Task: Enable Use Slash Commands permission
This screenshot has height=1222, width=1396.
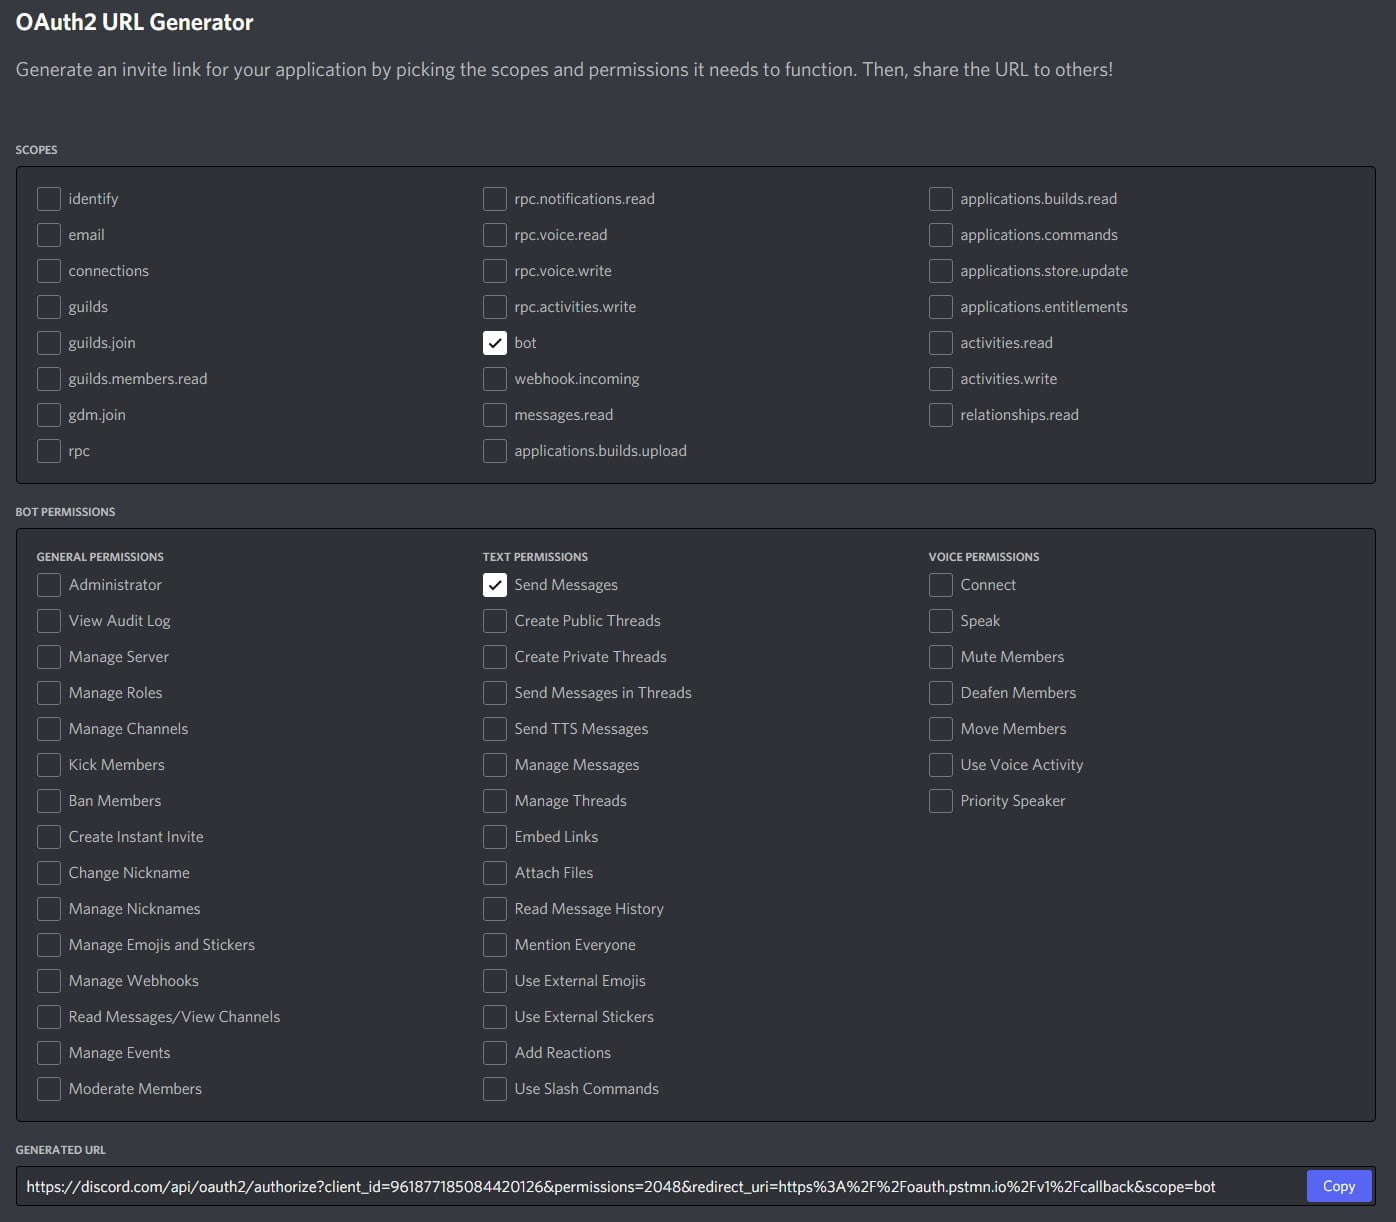Action: [x=494, y=1089]
